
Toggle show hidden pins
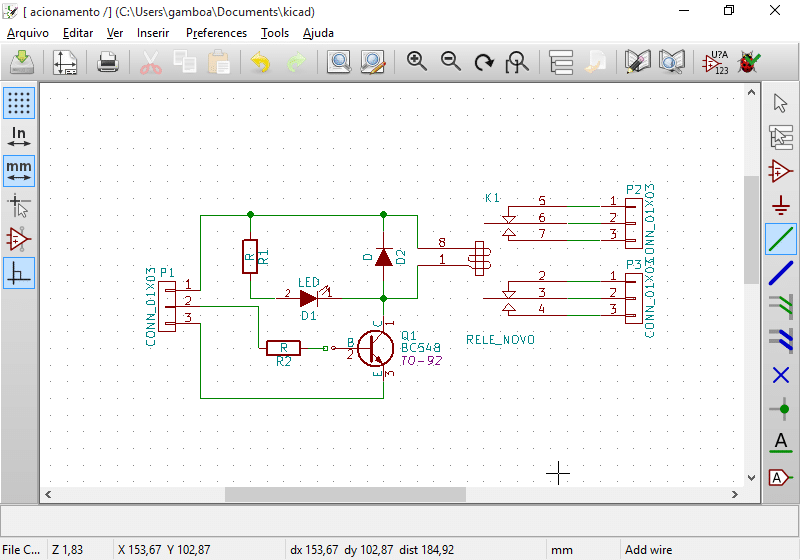(19, 239)
